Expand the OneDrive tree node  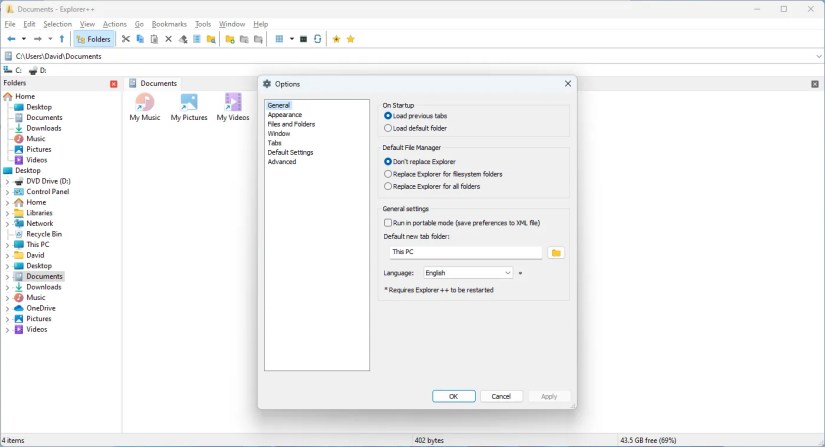pyautogui.click(x=7, y=308)
